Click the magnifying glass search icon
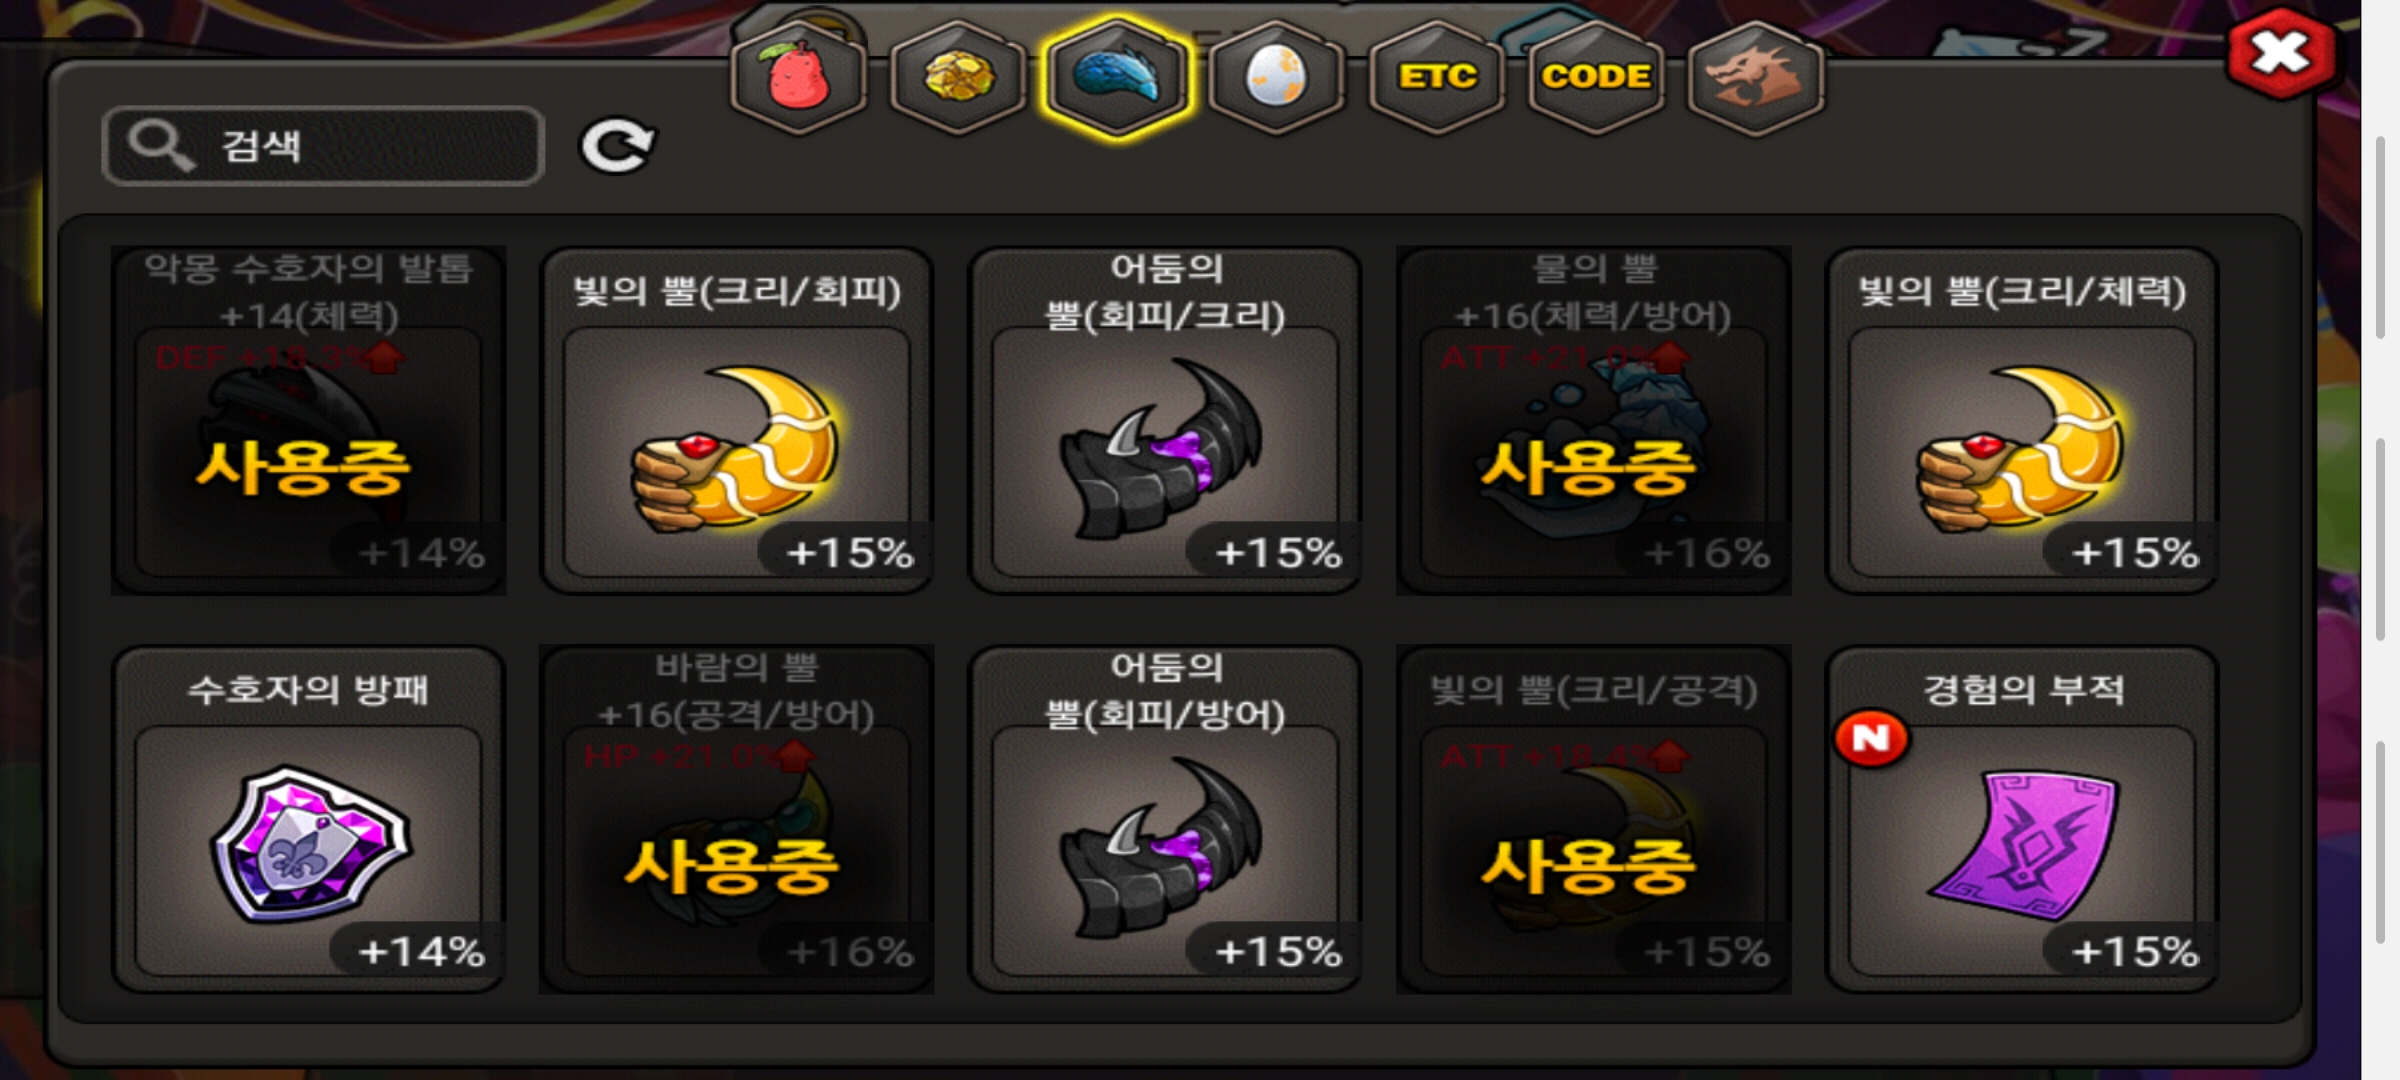Screen dimensions: 2400x1080 pos(160,146)
